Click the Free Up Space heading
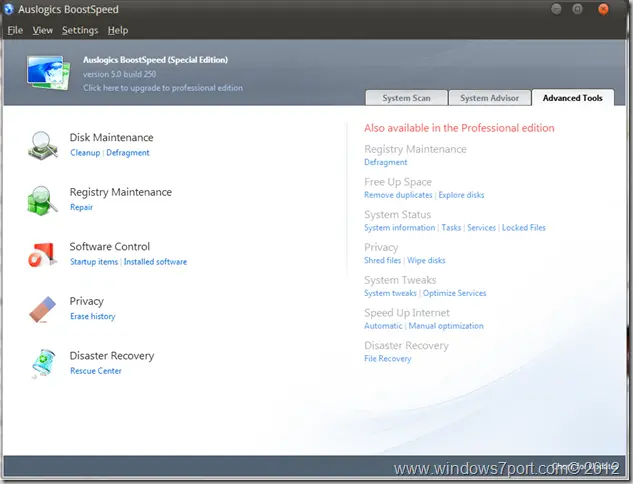The height and width of the screenshot is (484, 633). pos(398,182)
